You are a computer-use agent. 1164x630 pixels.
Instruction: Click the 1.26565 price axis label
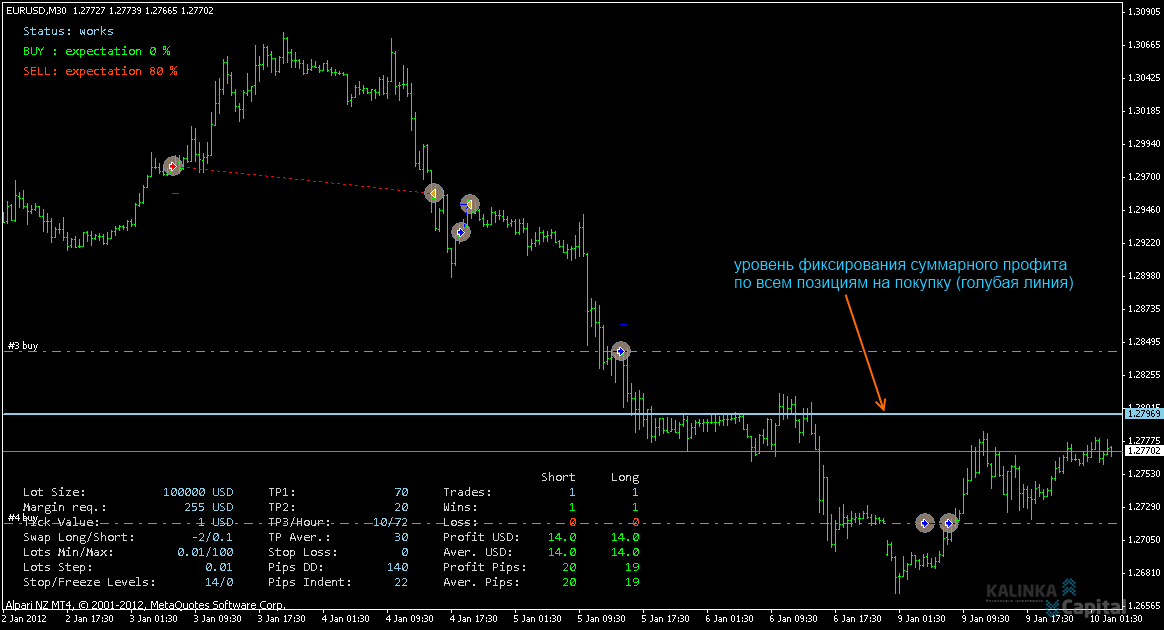(x=1145, y=606)
